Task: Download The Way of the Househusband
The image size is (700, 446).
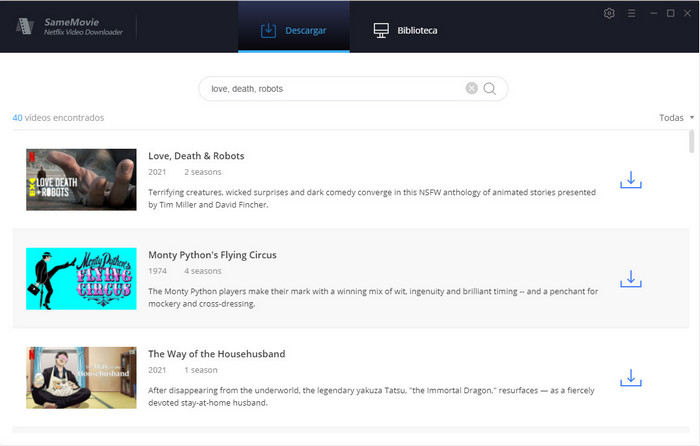Action: point(630,378)
